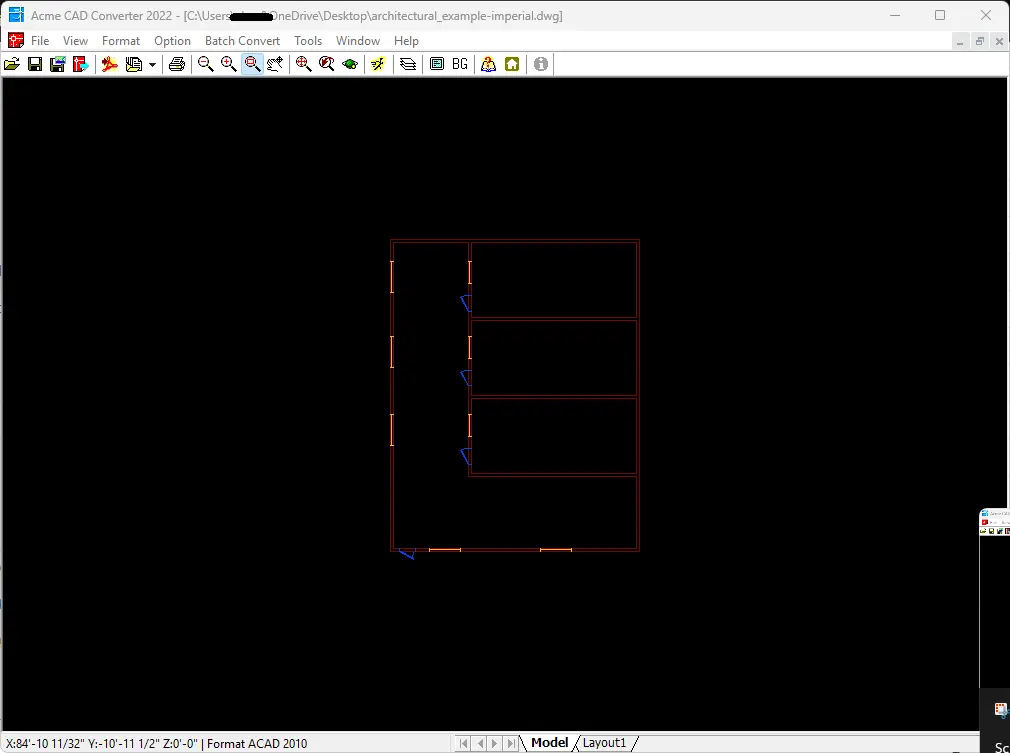Open the dropdown arrow beside batch convert
Viewport: 1010px width, 753px height.
pos(152,64)
